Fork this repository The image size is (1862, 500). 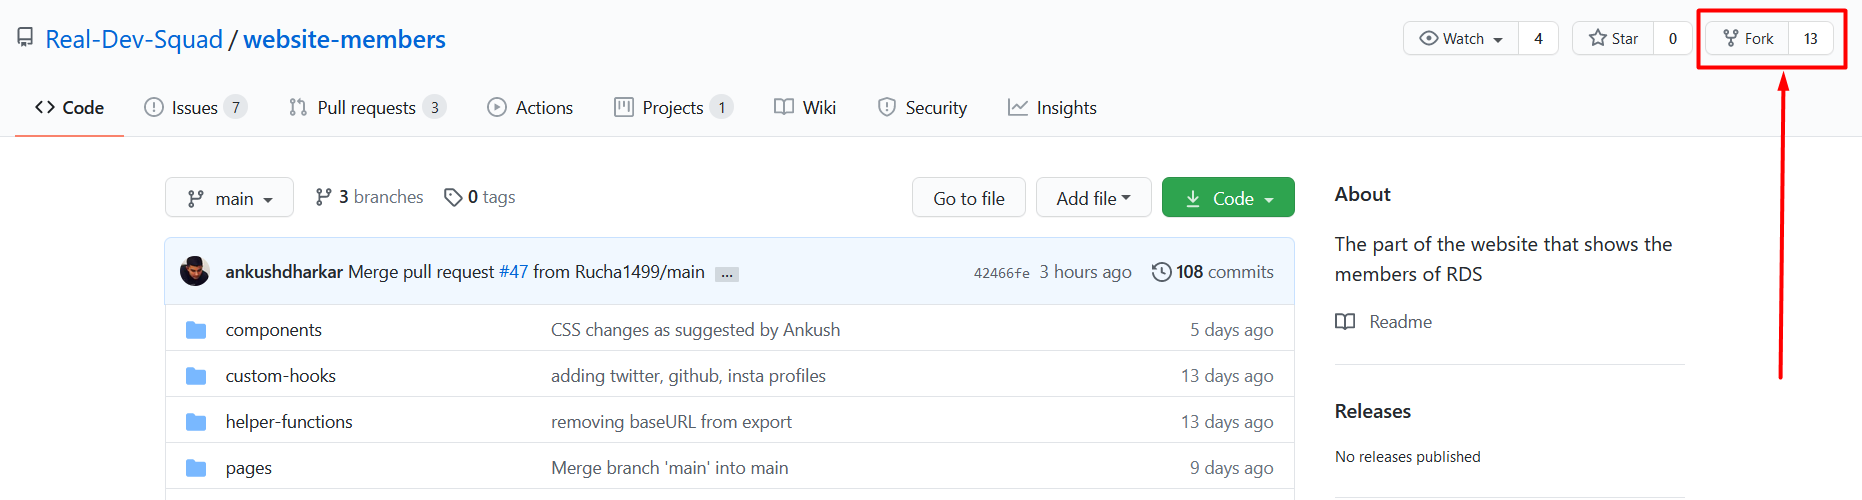pyautogui.click(x=1748, y=39)
